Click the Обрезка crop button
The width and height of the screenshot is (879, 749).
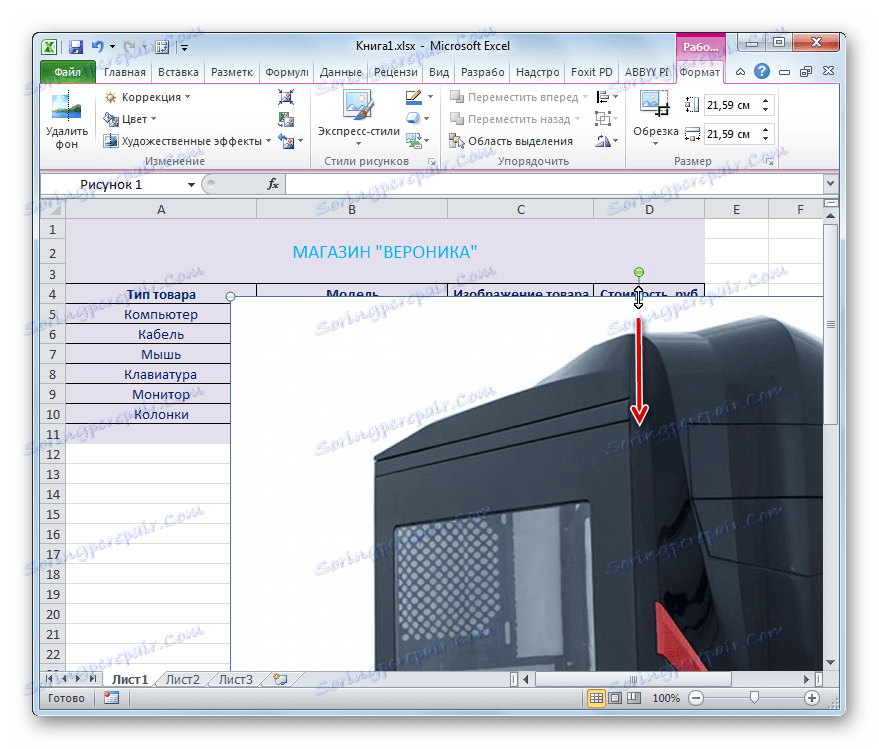tap(655, 118)
